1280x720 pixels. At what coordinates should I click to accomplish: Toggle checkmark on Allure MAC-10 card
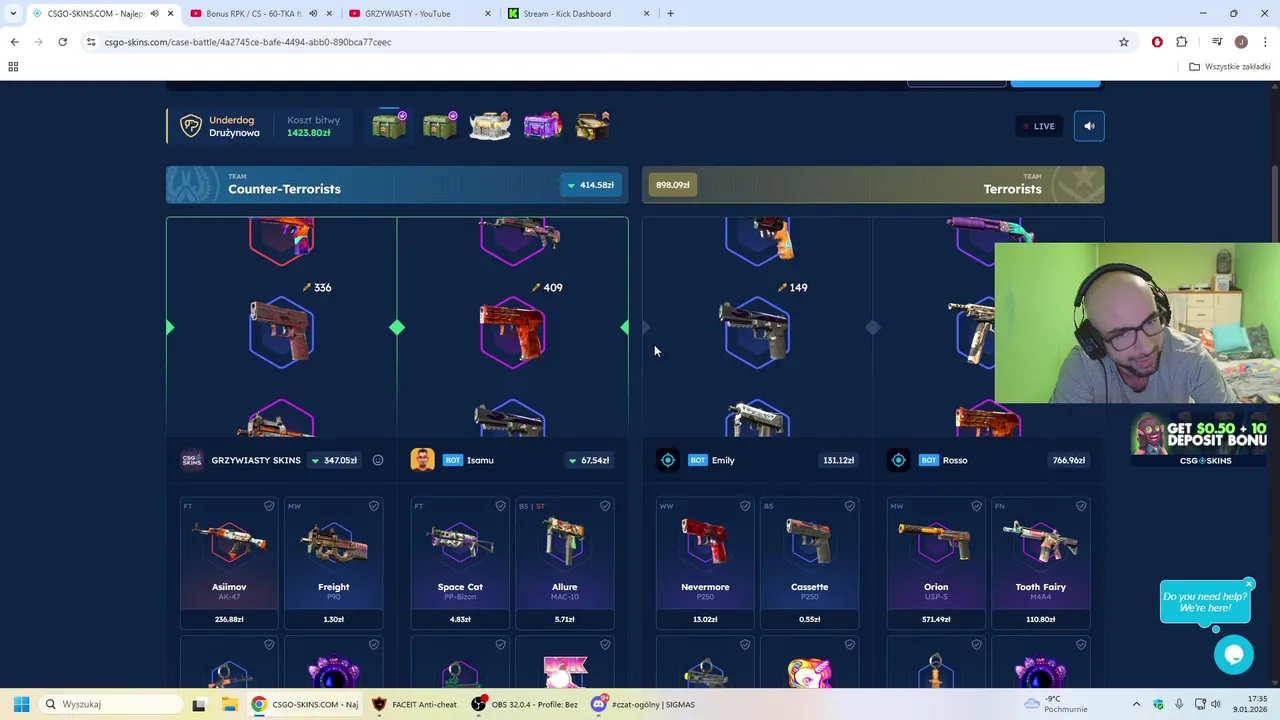[605, 506]
